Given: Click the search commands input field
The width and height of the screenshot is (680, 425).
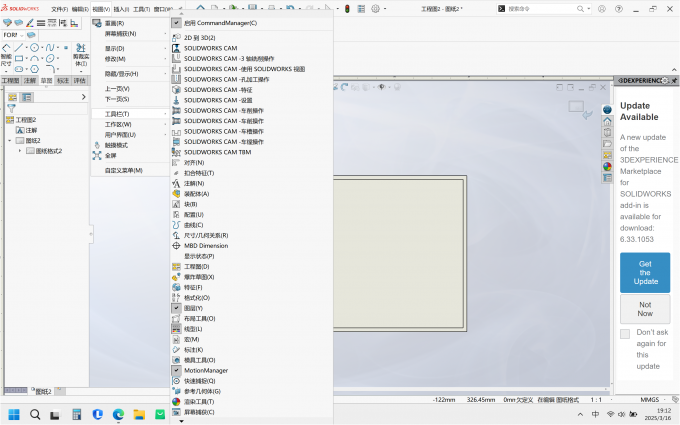Looking at the screenshot, I should pyautogui.click(x=540, y=9).
